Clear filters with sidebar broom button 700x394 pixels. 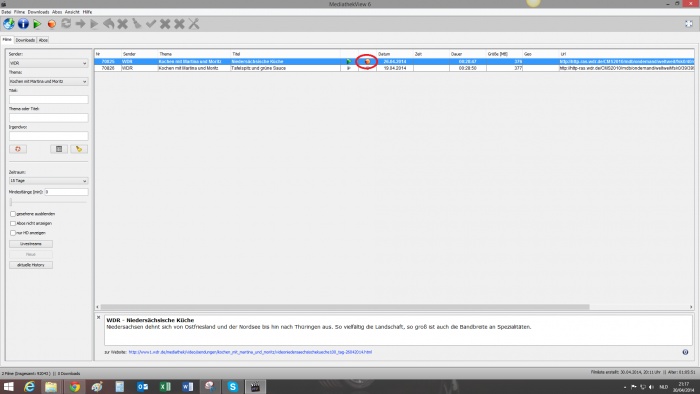(79, 149)
